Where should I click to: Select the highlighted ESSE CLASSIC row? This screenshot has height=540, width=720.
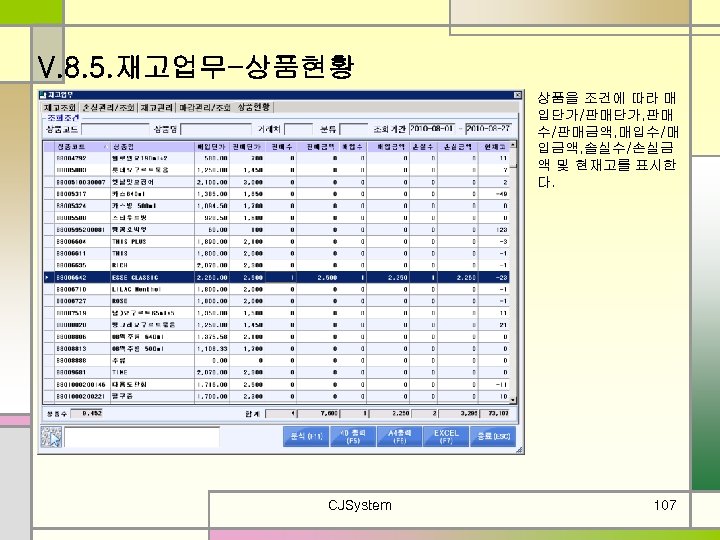pos(276,277)
